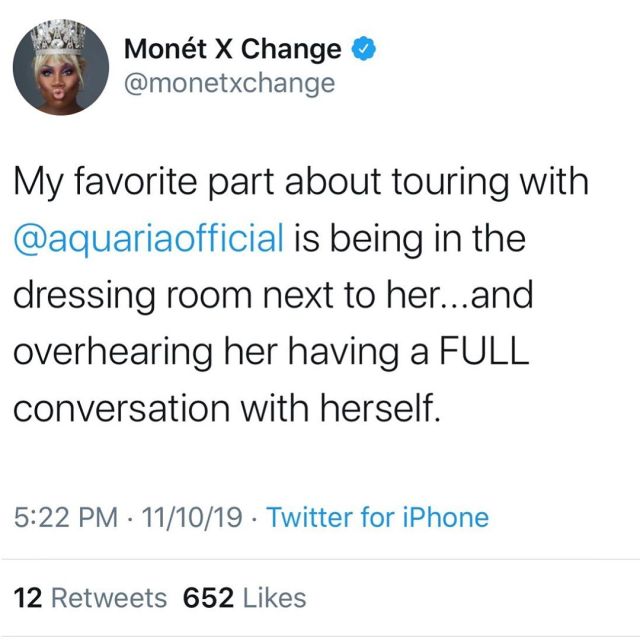Click the tweet's first line of text
This screenshot has height=640, width=640.
point(301,182)
